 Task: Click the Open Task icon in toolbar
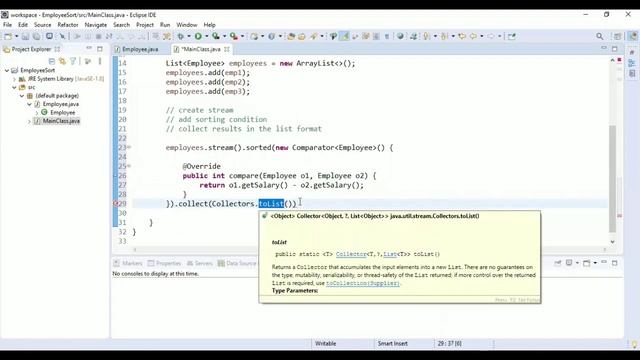pos(302,36)
